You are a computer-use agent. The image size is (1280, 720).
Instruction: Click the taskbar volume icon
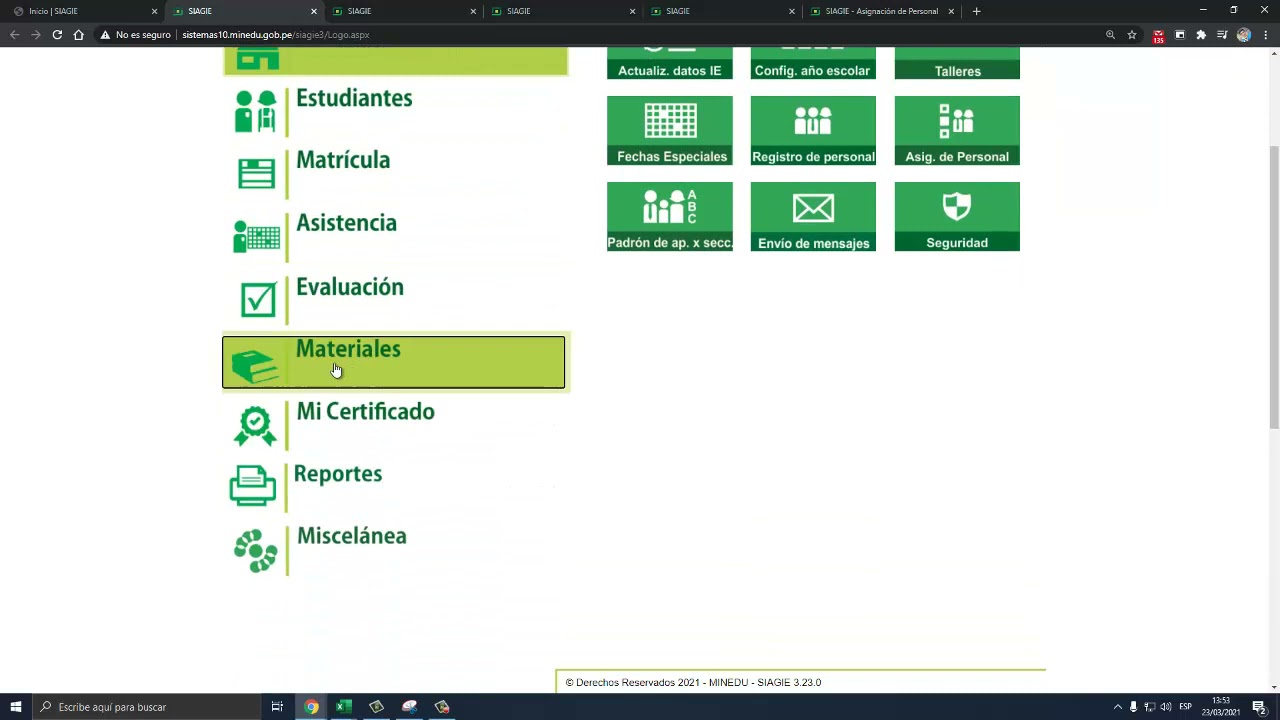pyautogui.click(x=1166, y=707)
